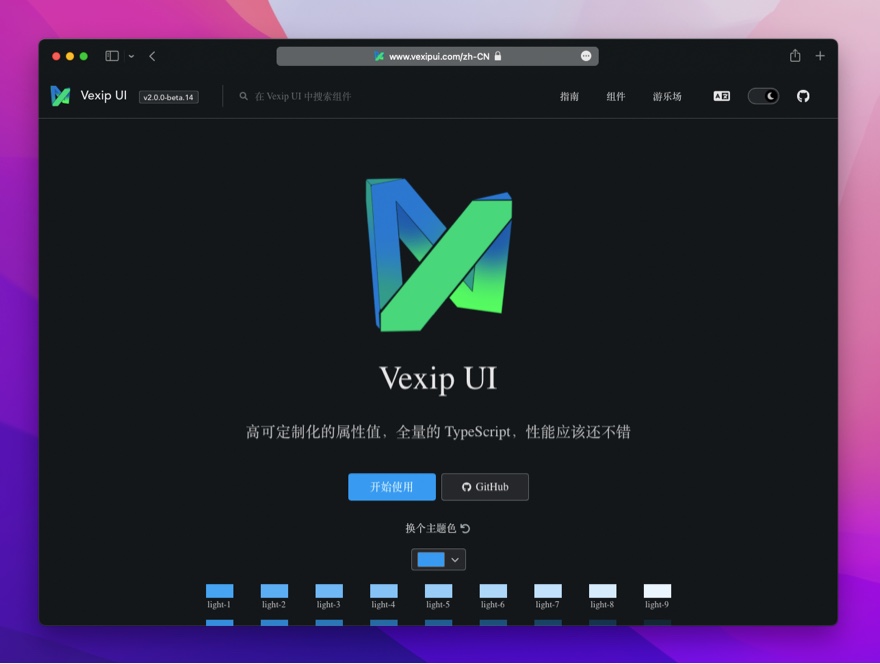Expand the chevron next to the color picker

(x=455, y=559)
